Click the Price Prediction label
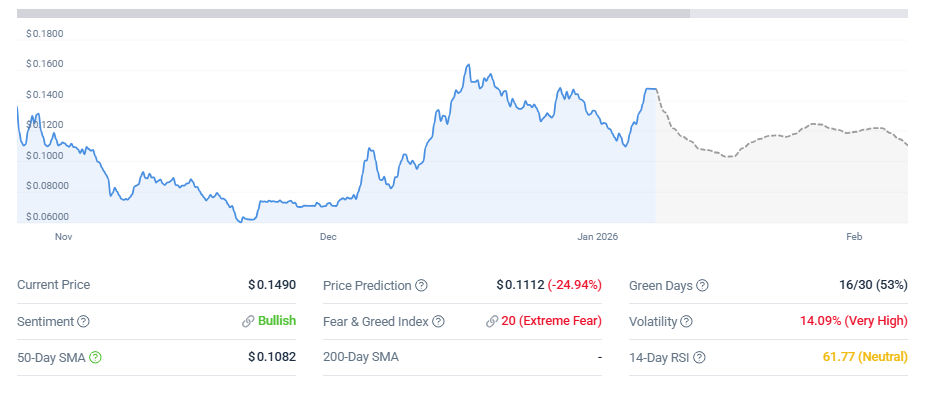The image size is (931, 394). point(367,285)
